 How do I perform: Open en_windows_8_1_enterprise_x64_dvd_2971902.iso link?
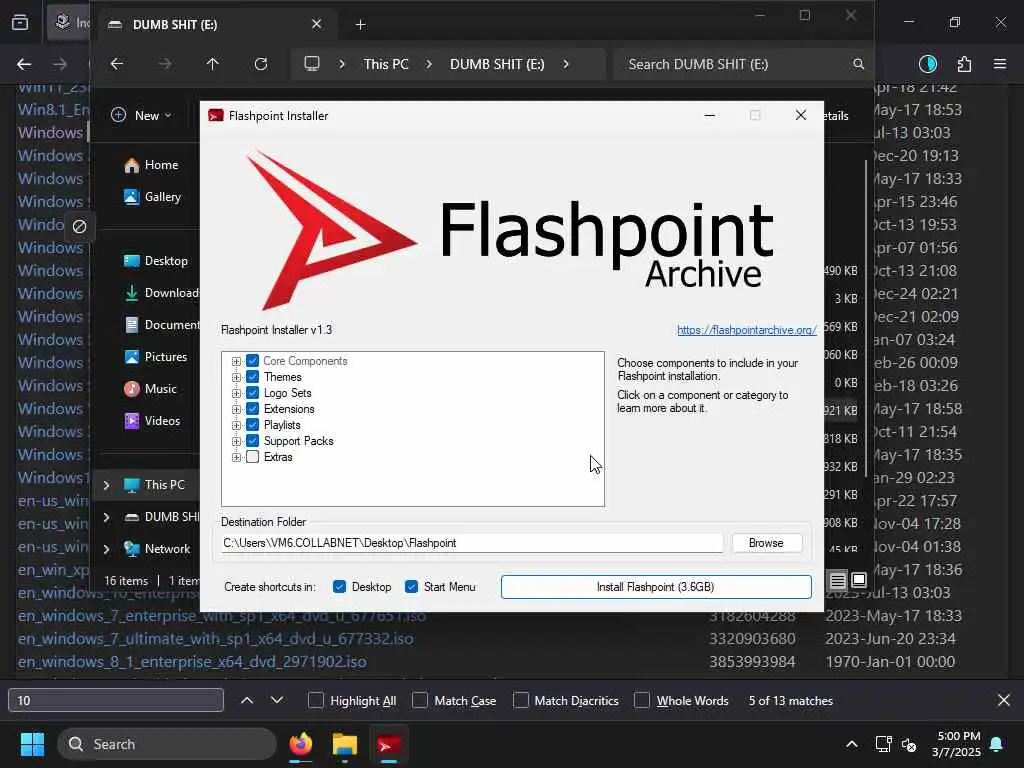click(192, 662)
